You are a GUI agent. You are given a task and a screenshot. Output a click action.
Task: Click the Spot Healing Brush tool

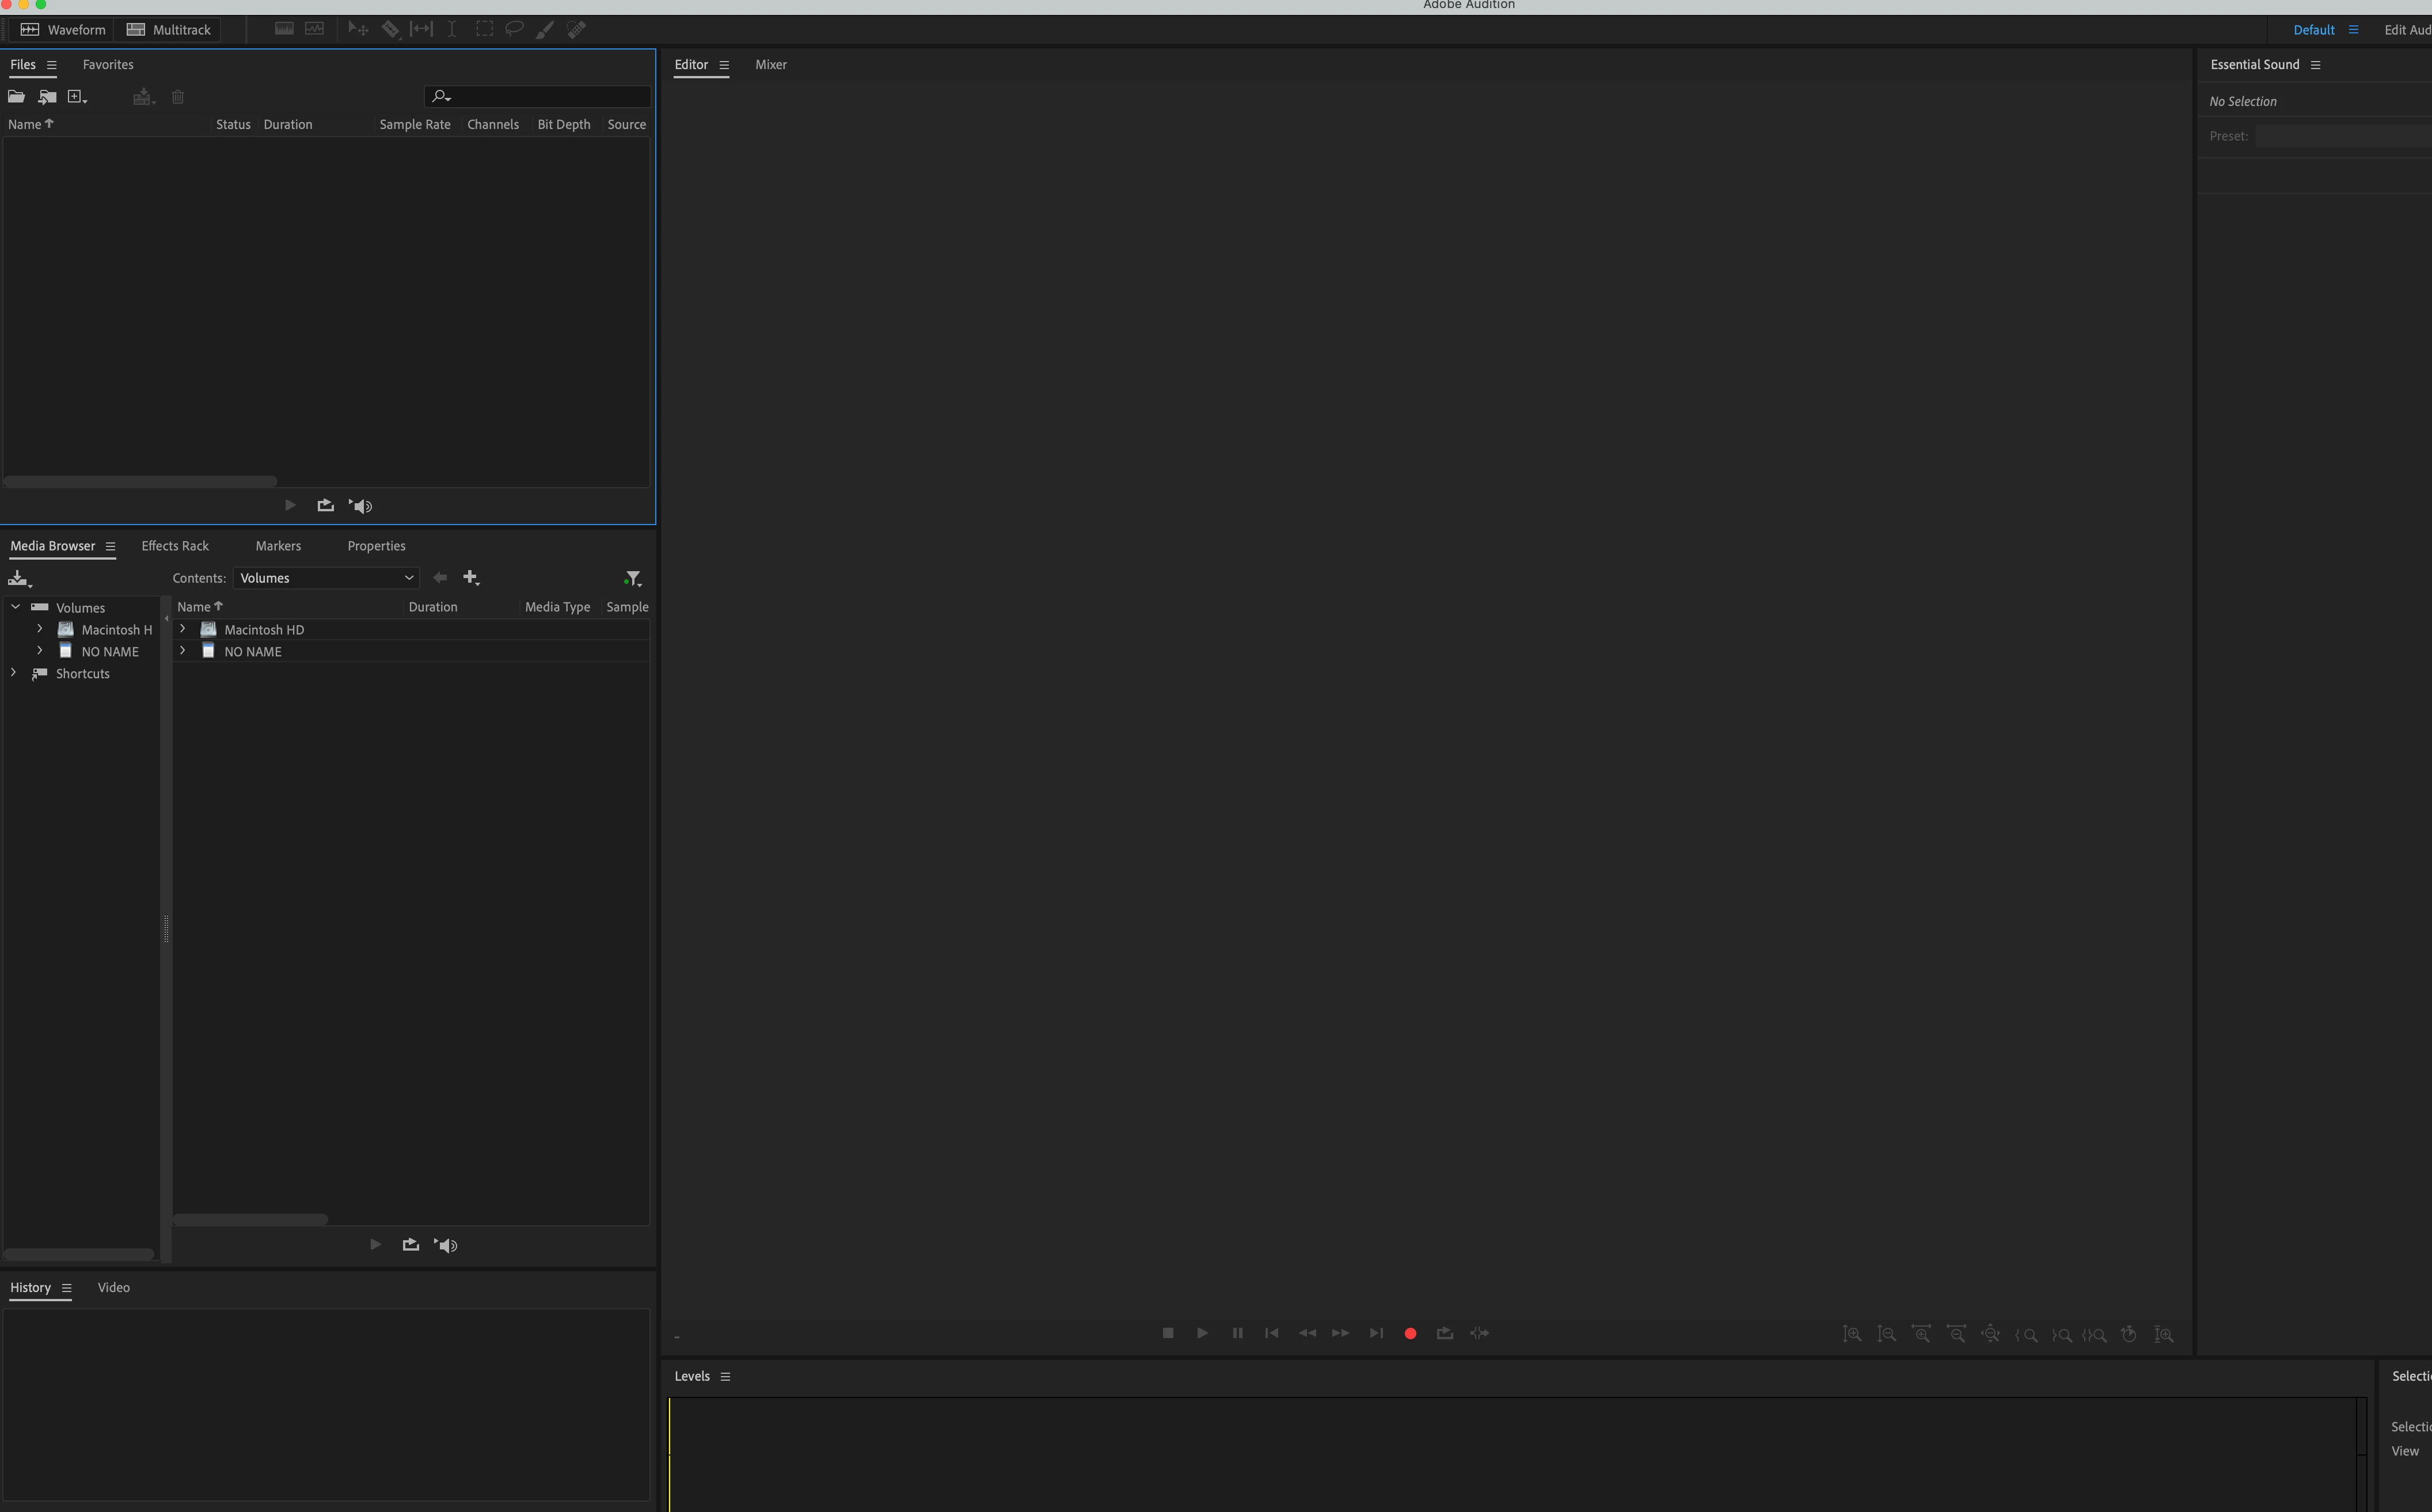(576, 30)
